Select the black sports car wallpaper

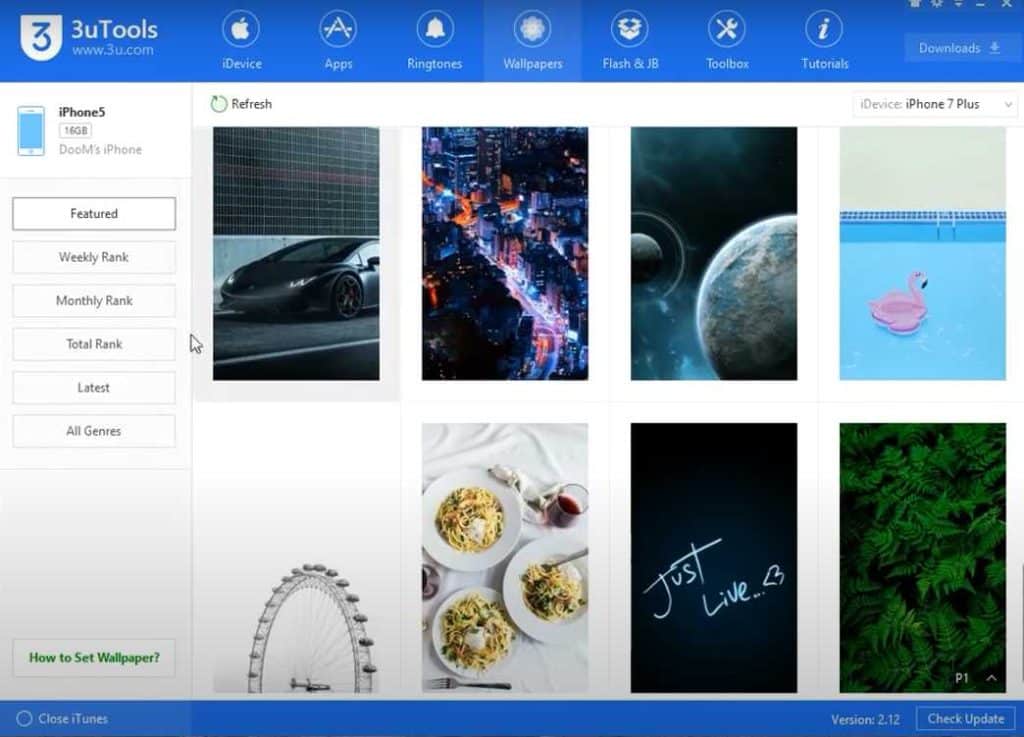pos(296,253)
